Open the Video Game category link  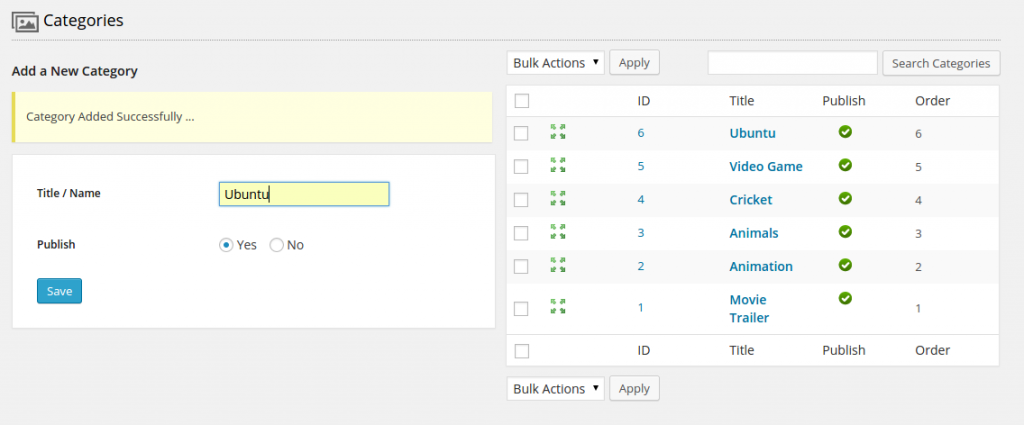pyautogui.click(x=765, y=166)
